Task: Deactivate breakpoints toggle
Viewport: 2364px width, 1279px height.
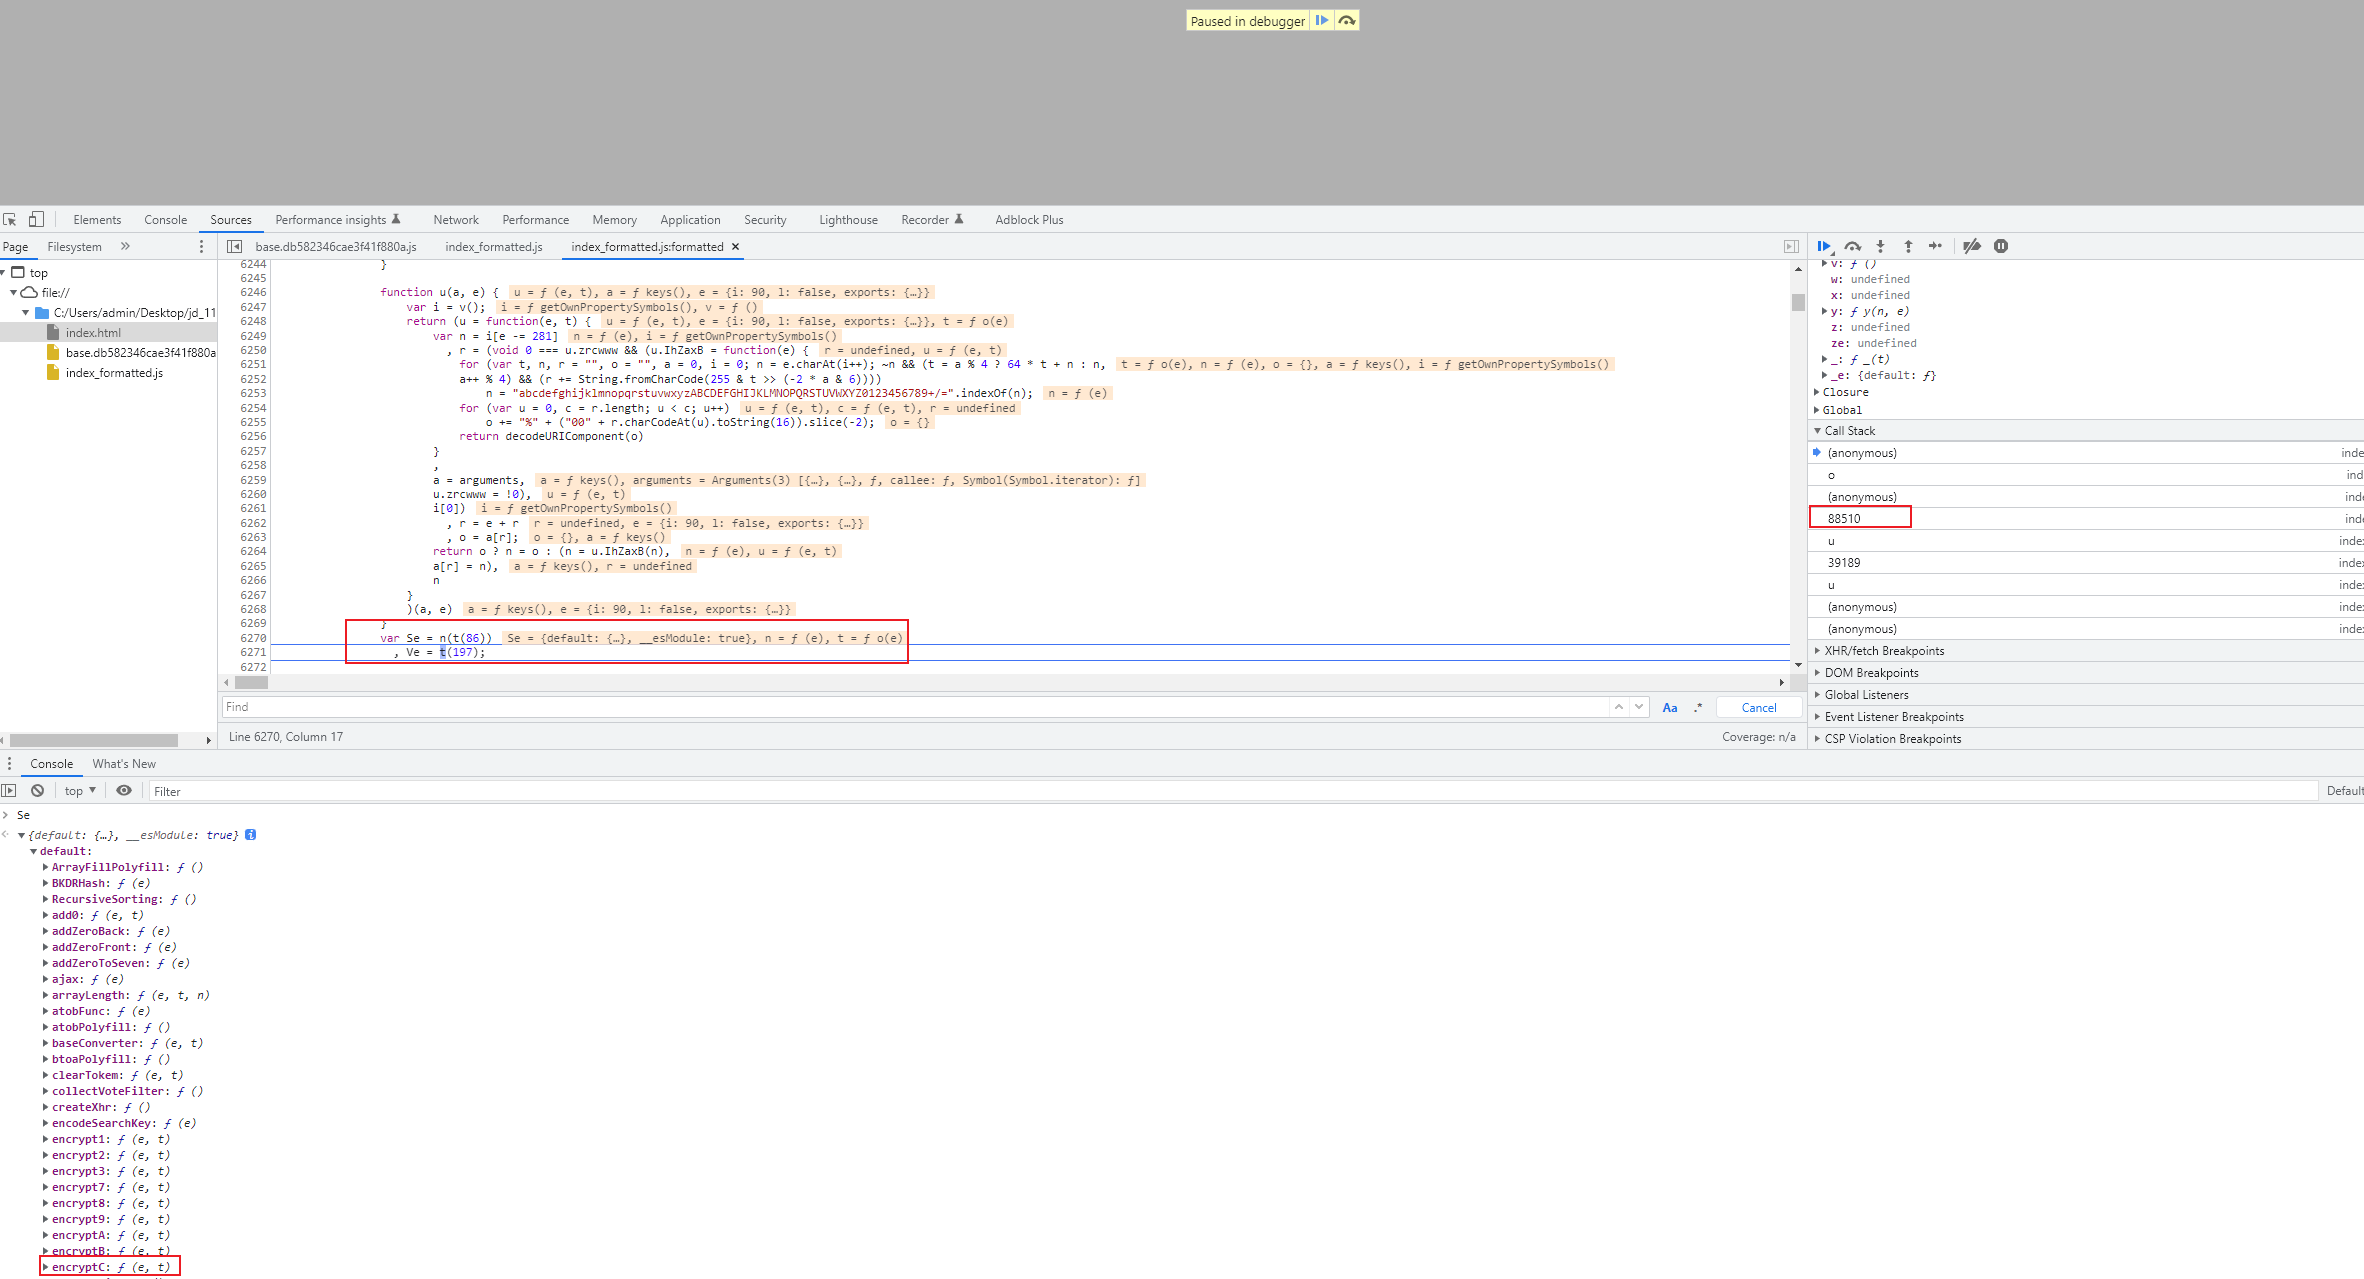Action: [x=1972, y=246]
